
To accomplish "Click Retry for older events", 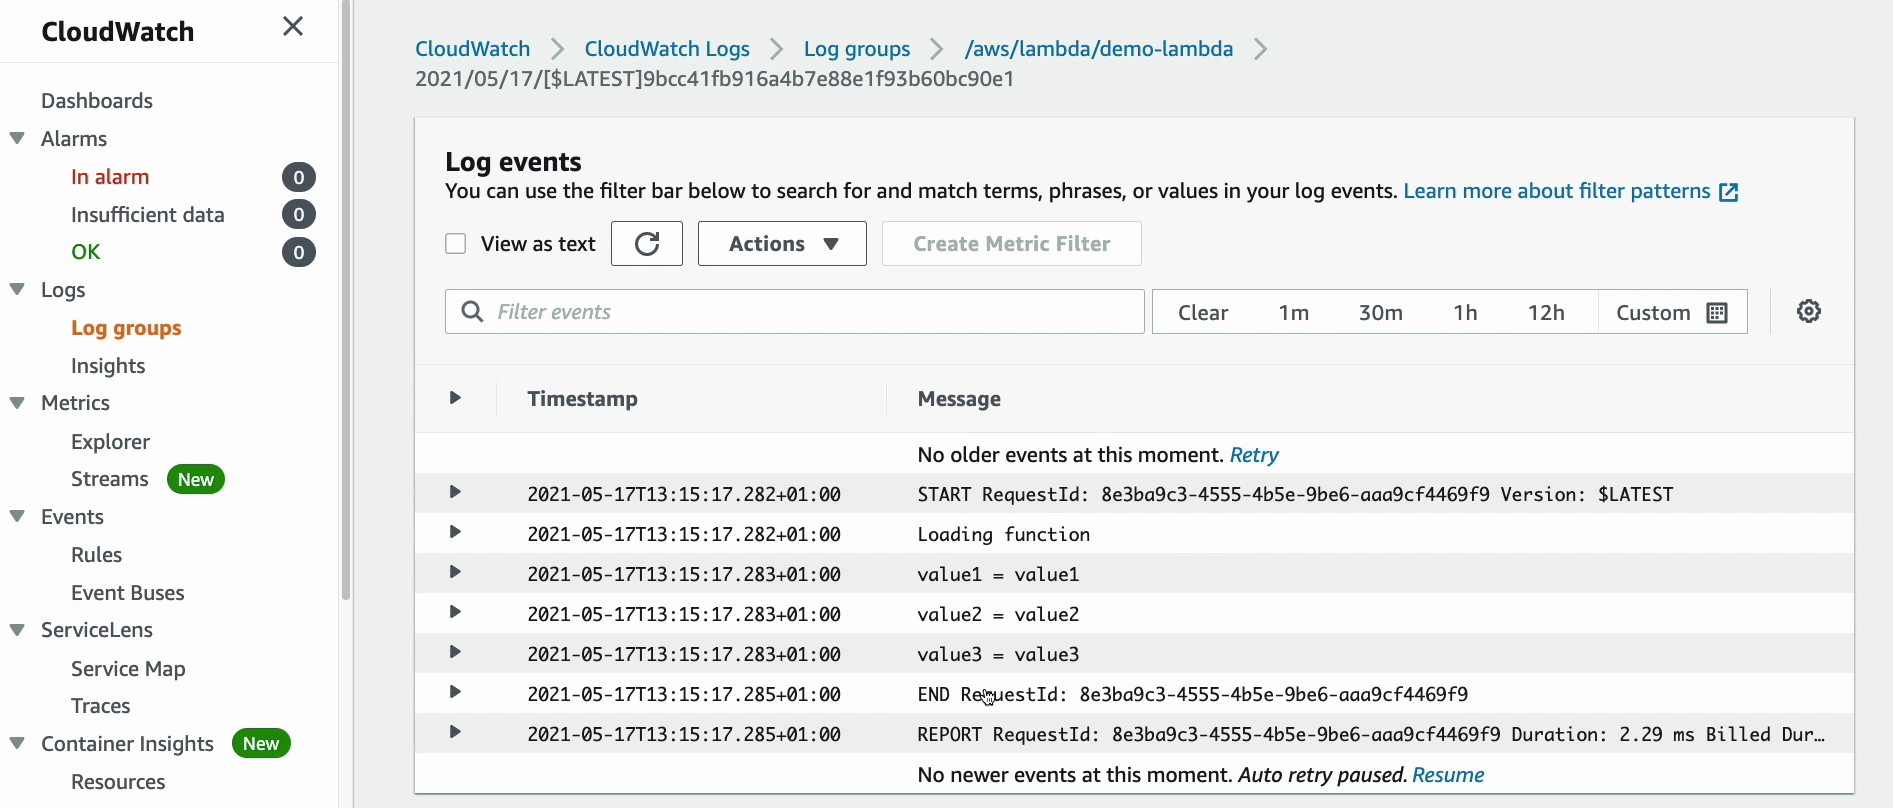I will 1254,455.
